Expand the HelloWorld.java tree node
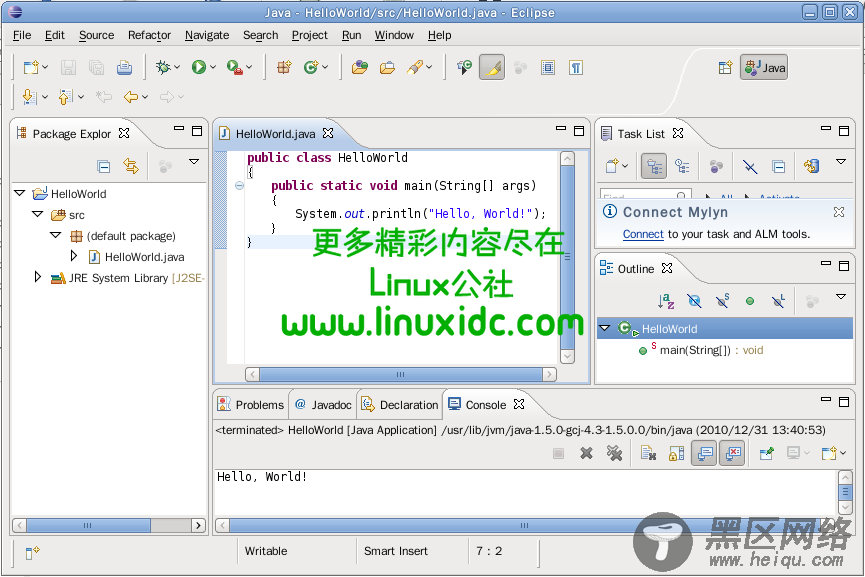865x577 pixels. [74, 256]
